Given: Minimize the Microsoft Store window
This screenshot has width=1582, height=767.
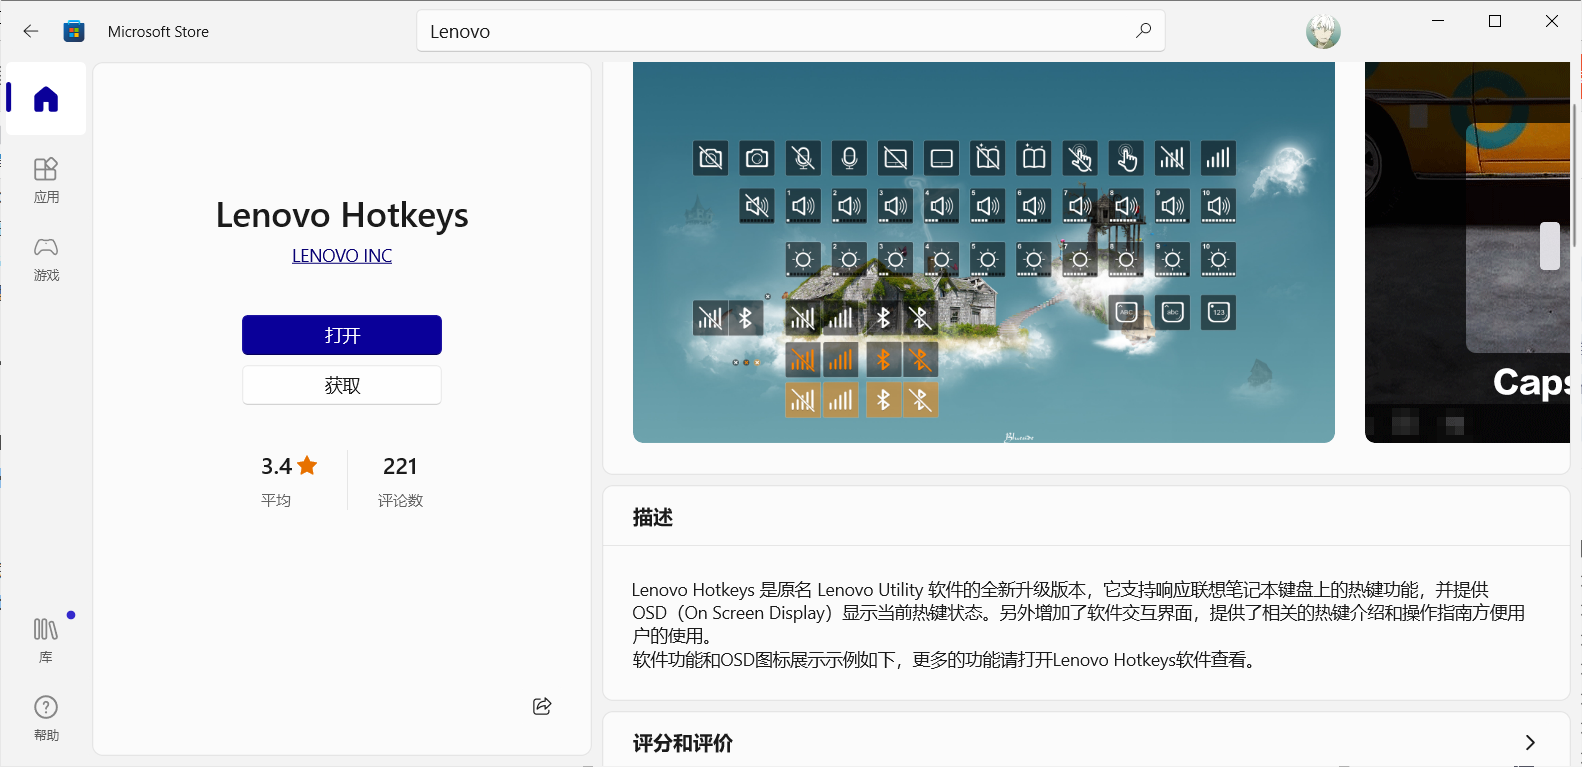Looking at the screenshot, I should click(1438, 21).
